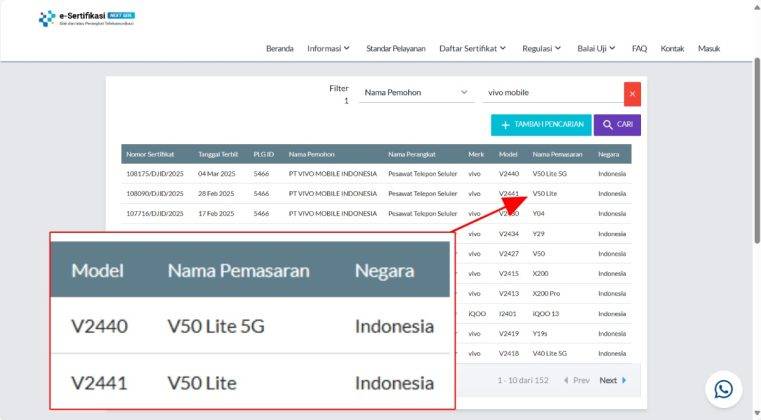
Task: Select certificate 108175/DJID/2025
Action: click(x=155, y=173)
